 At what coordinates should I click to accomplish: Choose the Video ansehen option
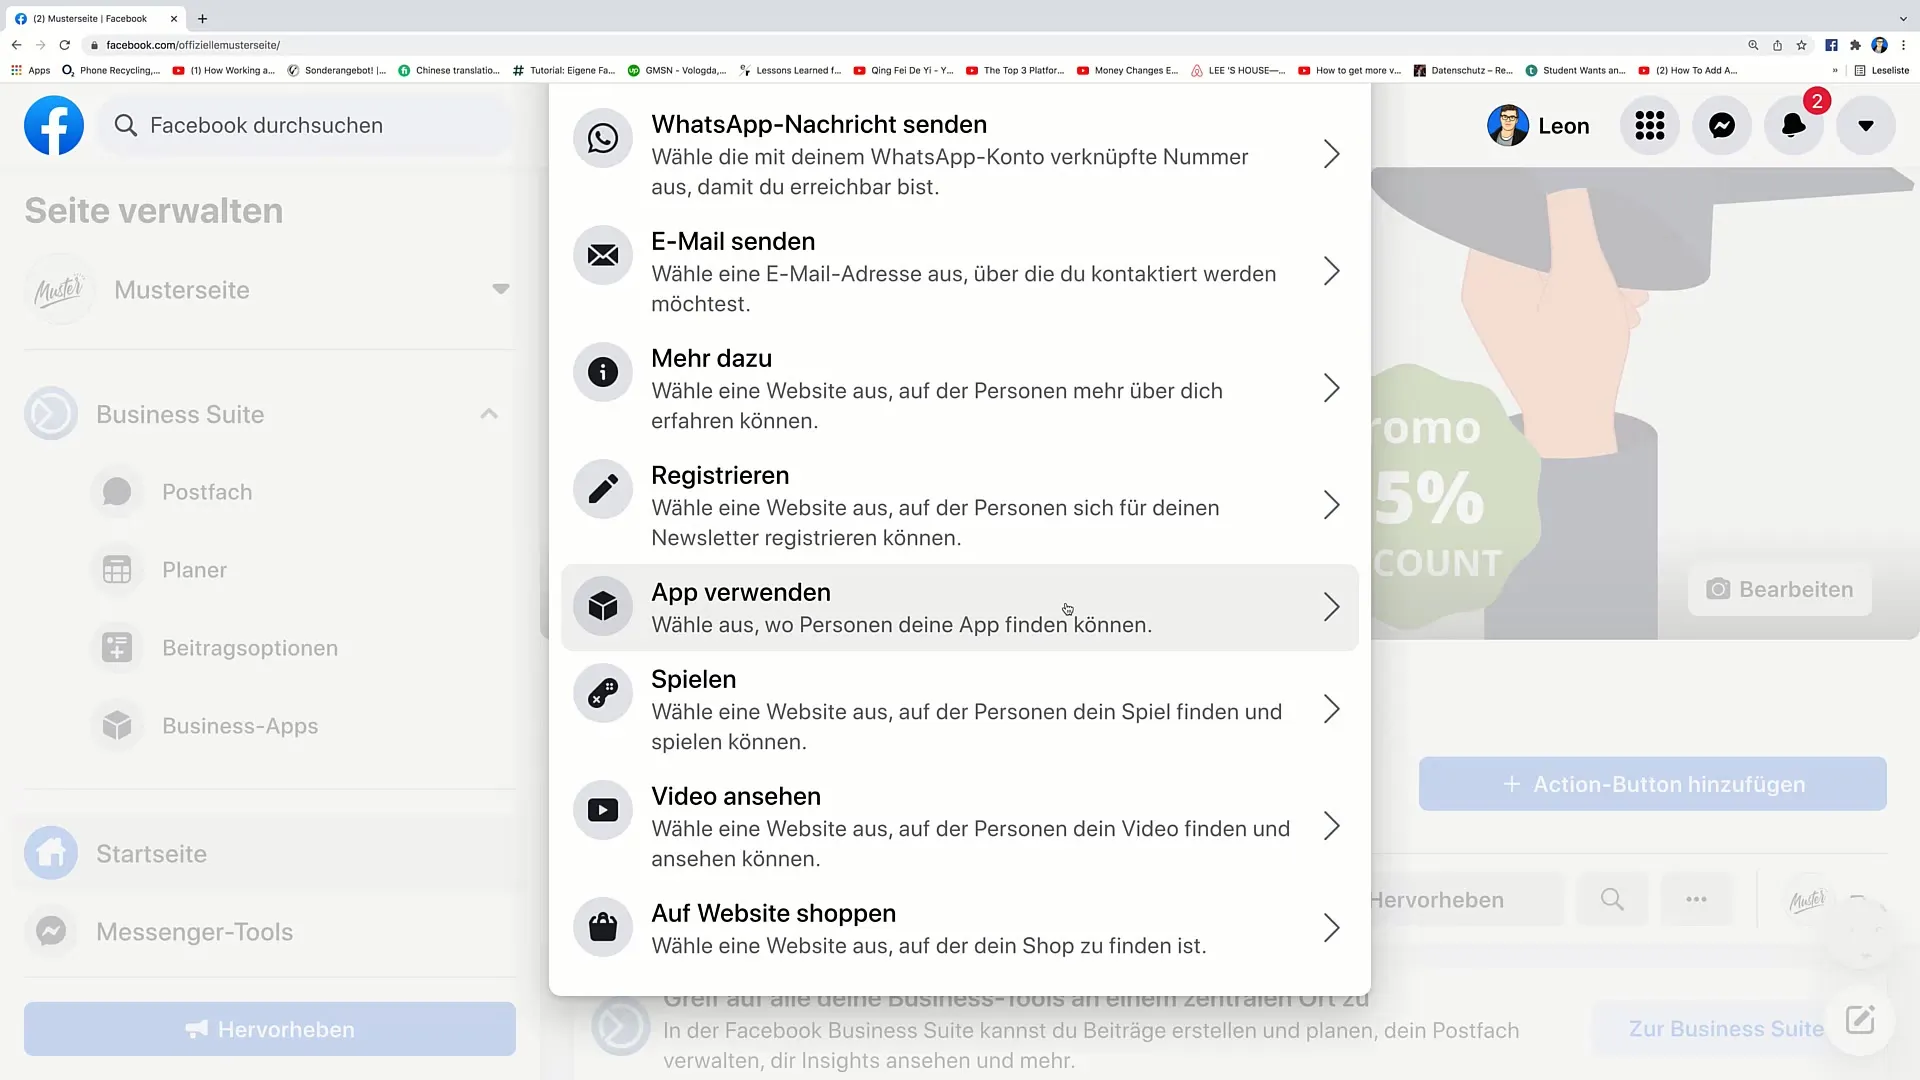(x=959, y=826)
